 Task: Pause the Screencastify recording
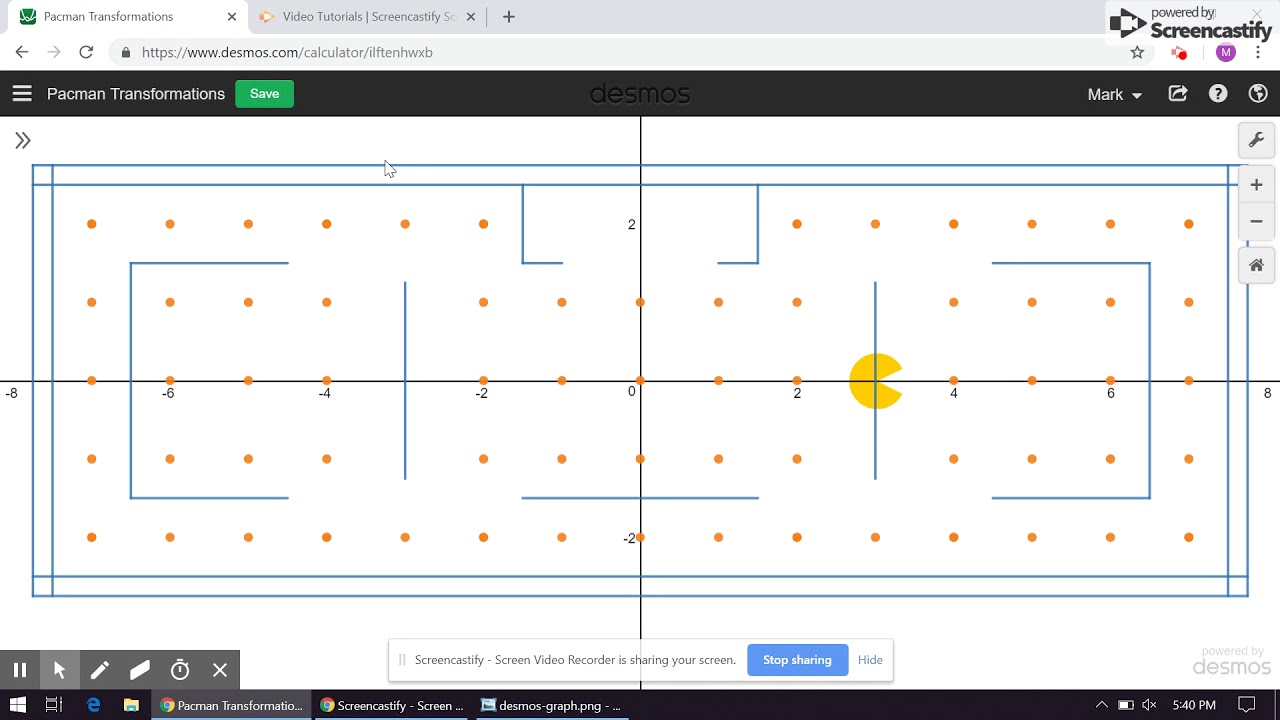19,670
